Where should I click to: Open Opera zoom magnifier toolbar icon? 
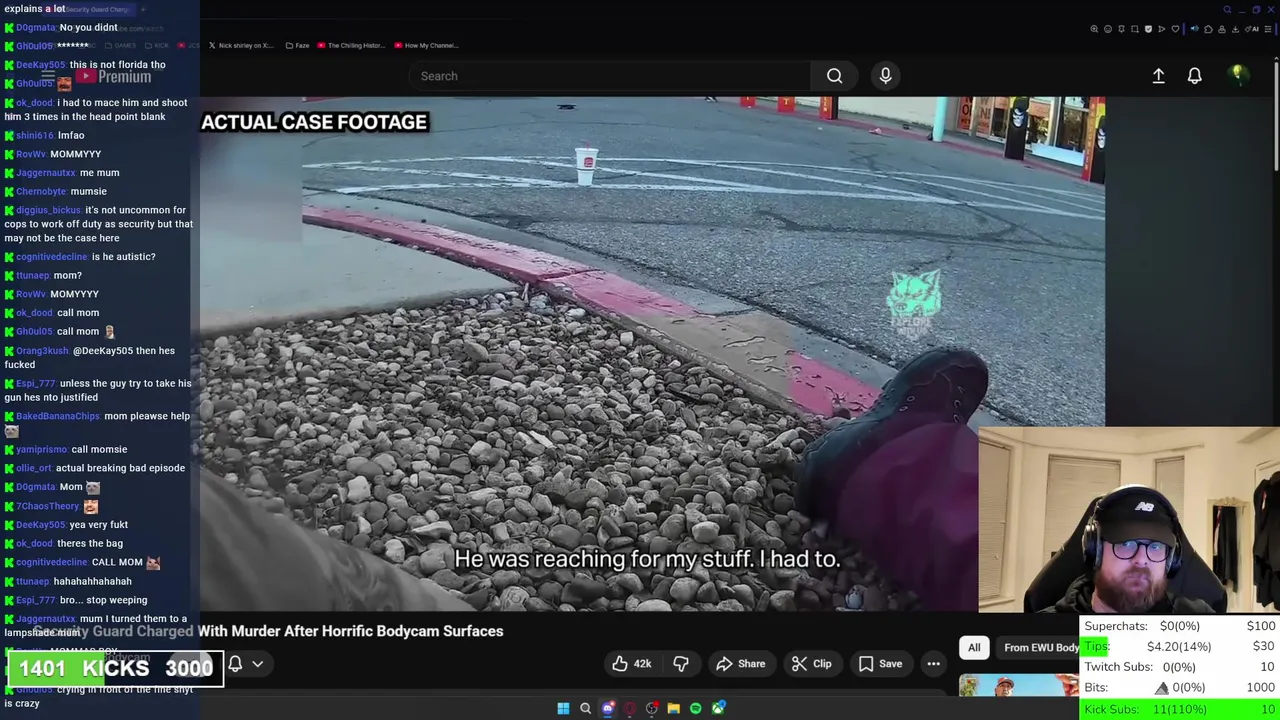coord(1094,29)
